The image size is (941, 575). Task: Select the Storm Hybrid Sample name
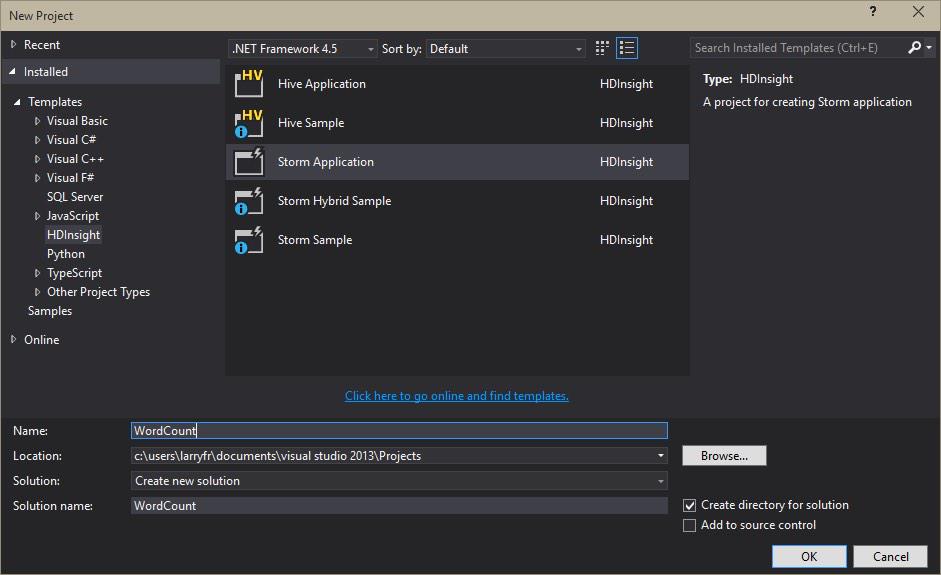[x=334, y=201]
